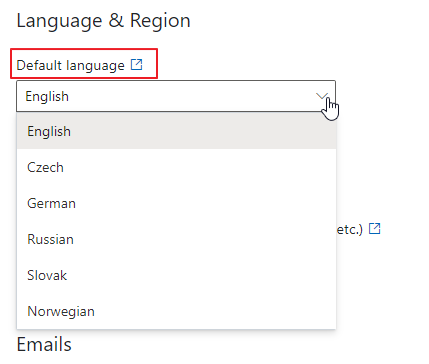429x364 pixels.
Task: Click blank area of the German row
Action: [x=205, y=203]
